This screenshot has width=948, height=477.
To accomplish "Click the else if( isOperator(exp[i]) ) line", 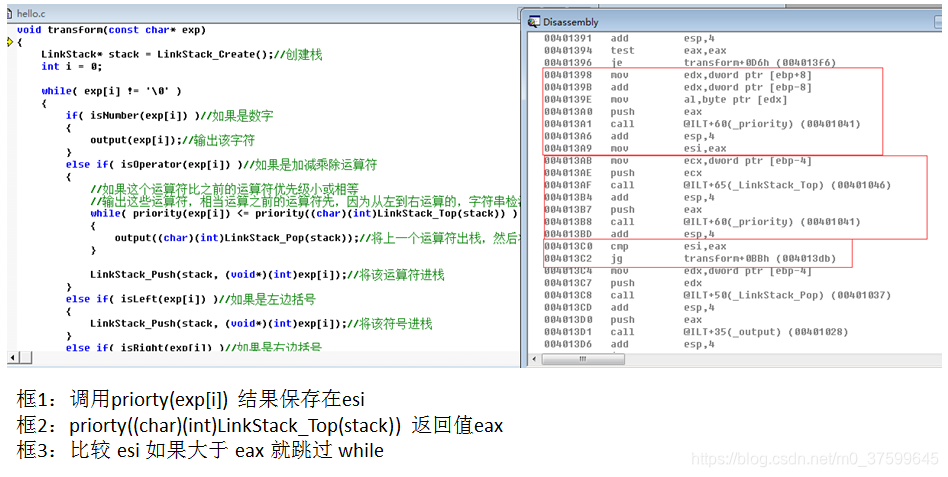I will pyautogui.click(x=221, y=164).
